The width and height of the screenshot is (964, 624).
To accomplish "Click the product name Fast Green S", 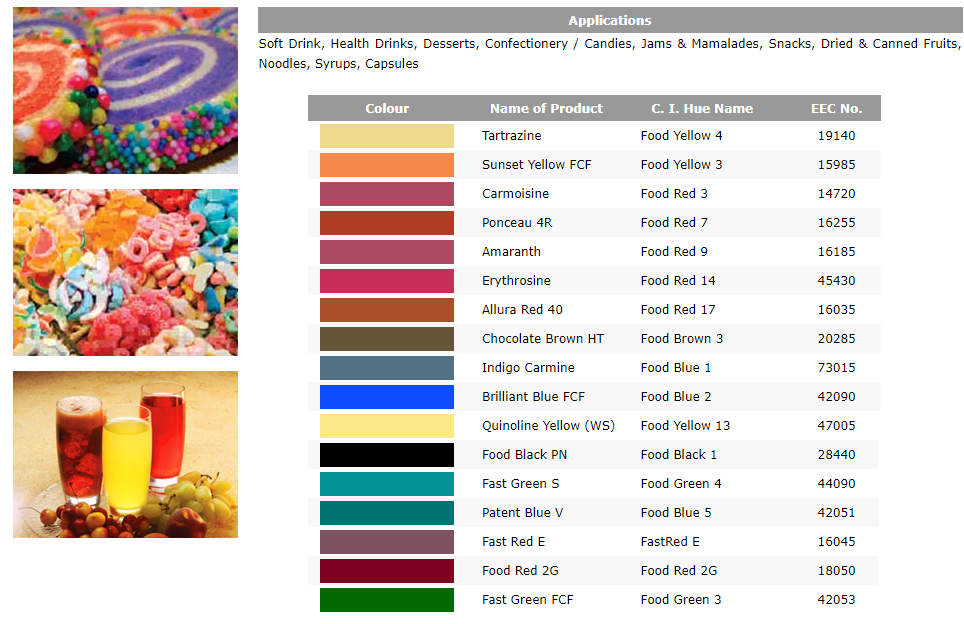I will pyautogui.click(x=521, y=484).
